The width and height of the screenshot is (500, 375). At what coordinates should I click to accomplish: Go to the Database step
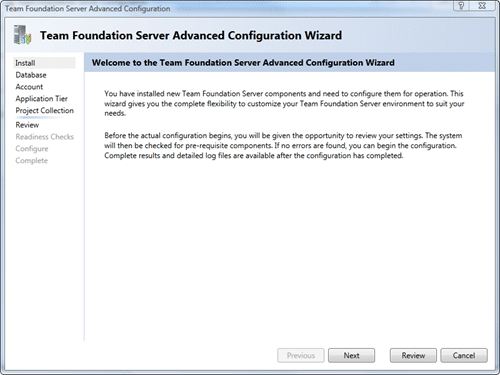[31, 75]
